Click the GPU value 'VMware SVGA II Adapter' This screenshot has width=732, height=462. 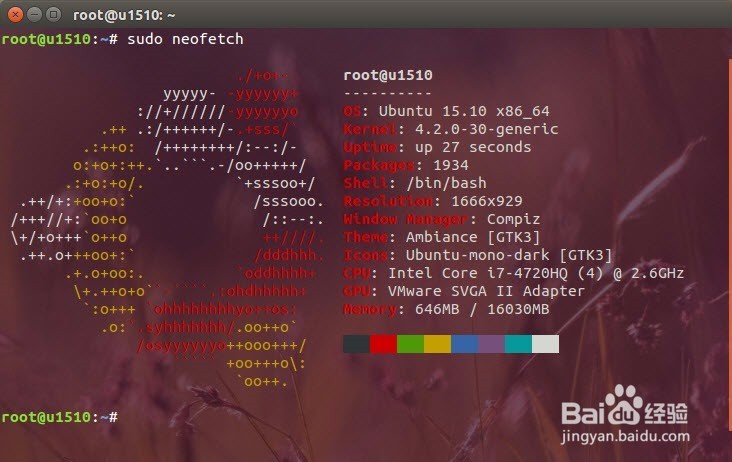point(486,291)
